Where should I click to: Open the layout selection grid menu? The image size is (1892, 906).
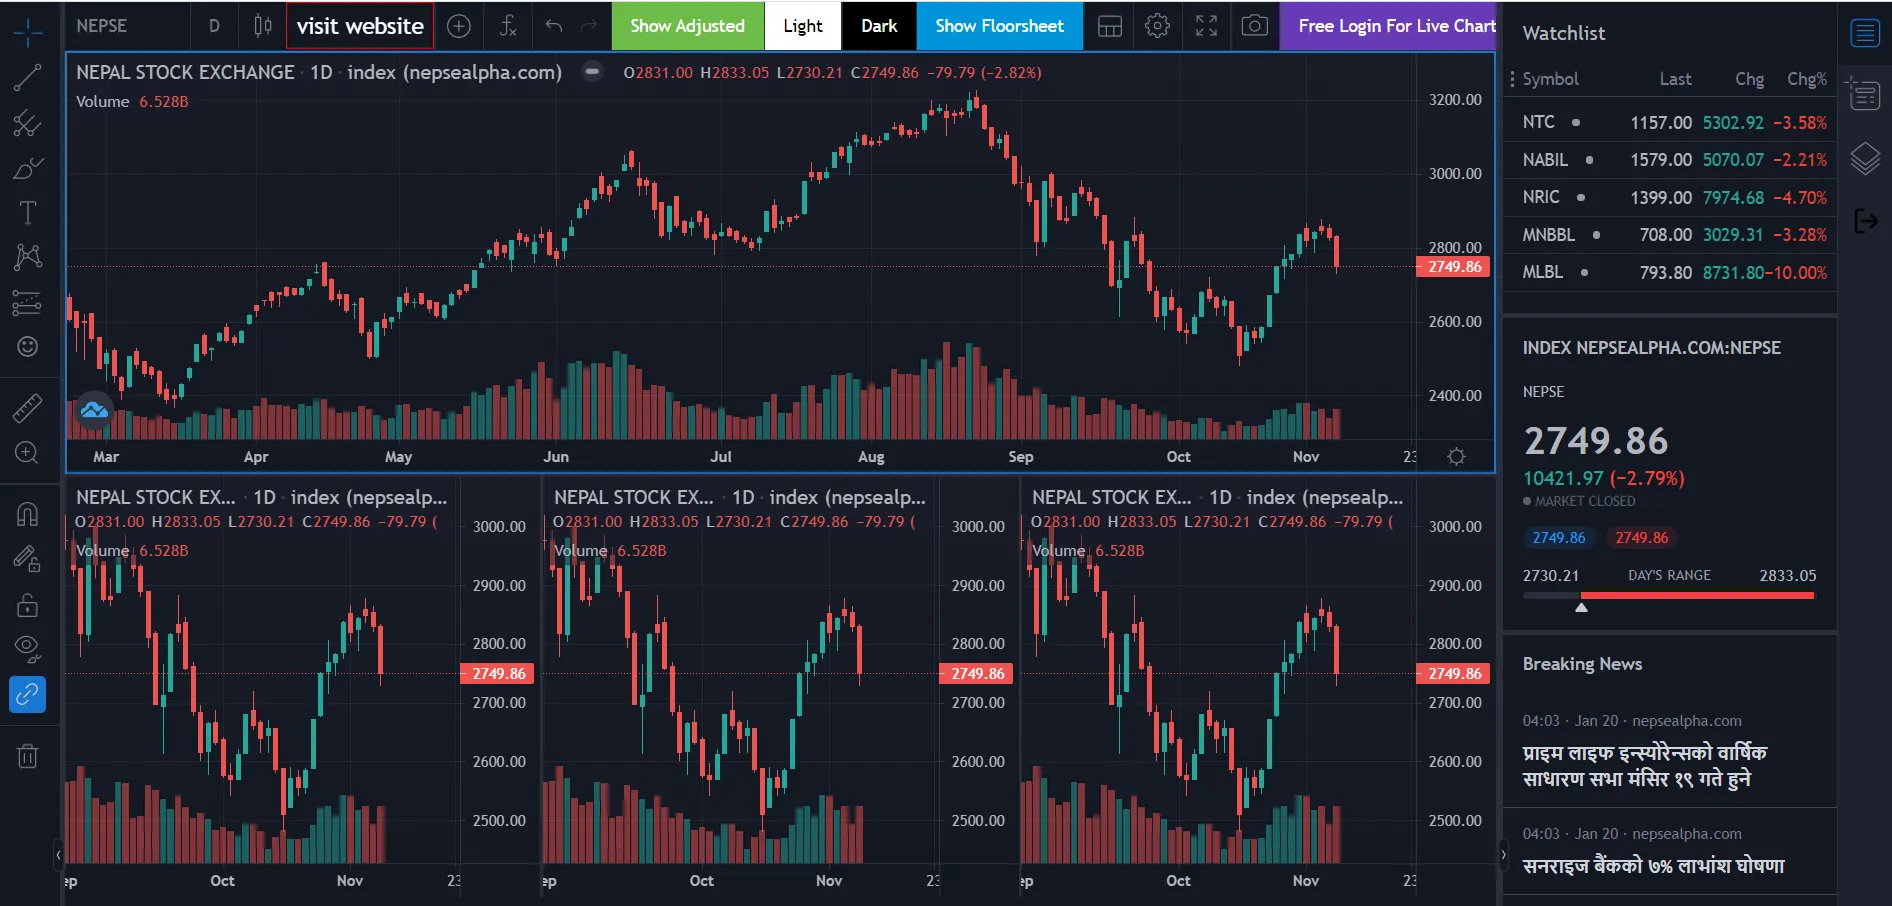[x=1109, y=26]
